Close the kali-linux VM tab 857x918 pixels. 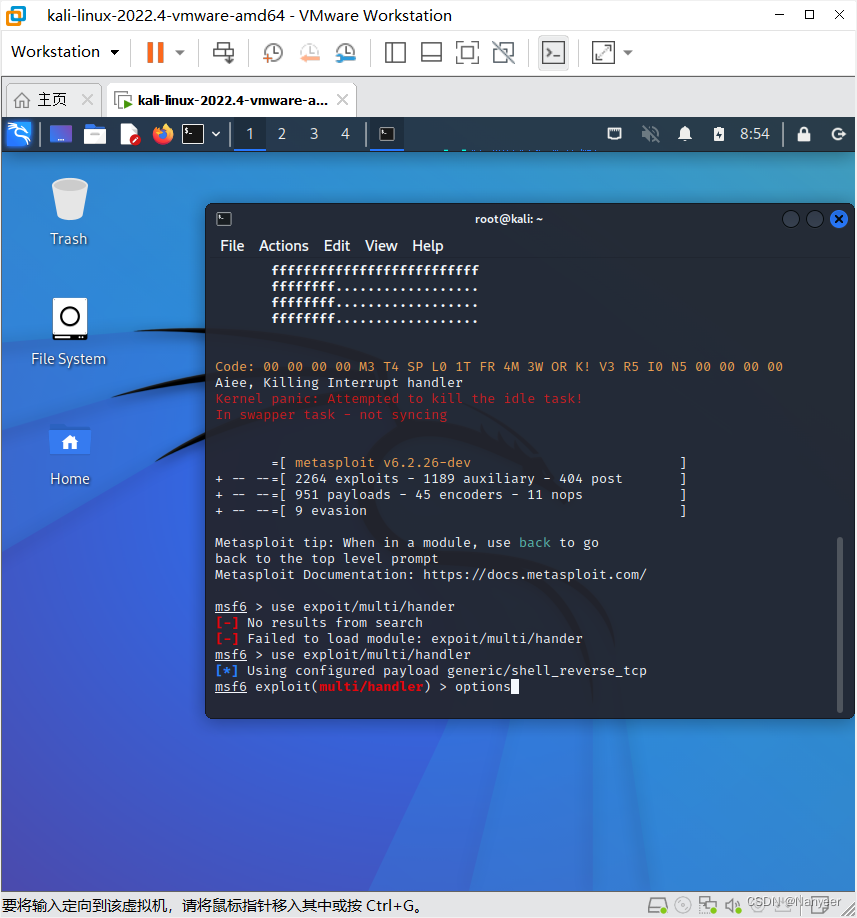(342, 100)
